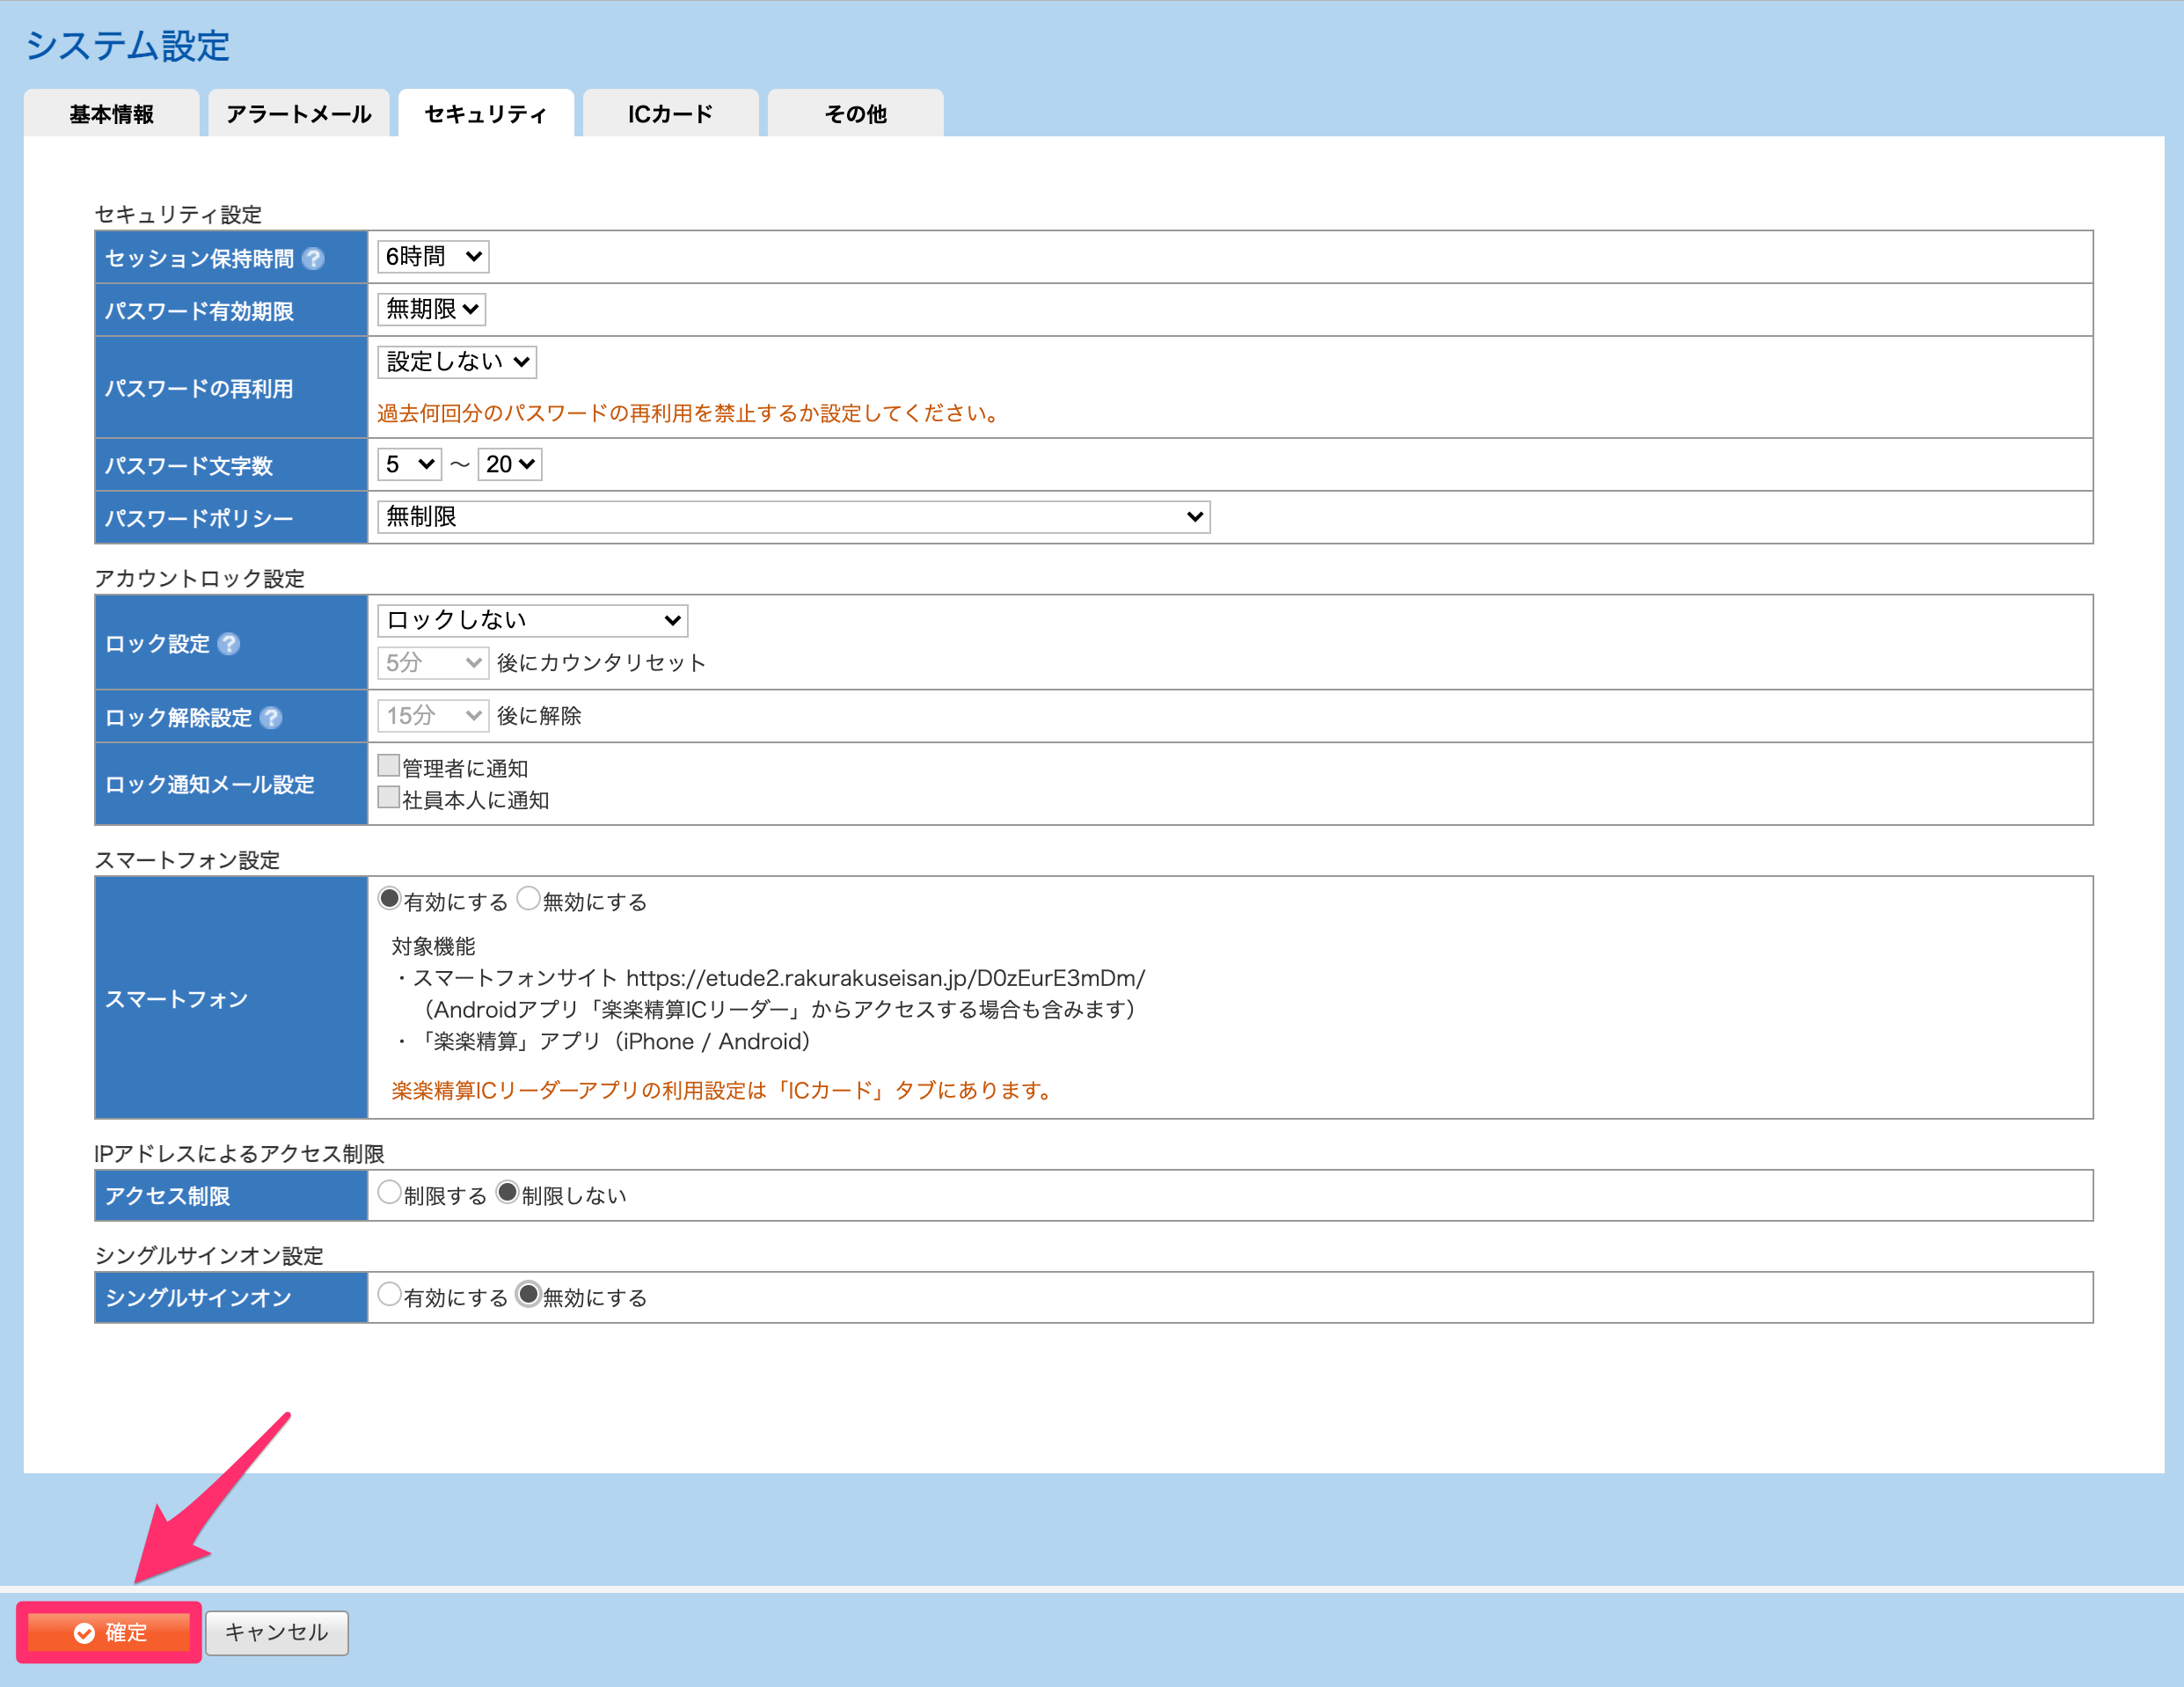This screenshot has width=2184, height=1687.
Task: Select アクセス制限 制限しない radio button
Action: pos(508,1193)
